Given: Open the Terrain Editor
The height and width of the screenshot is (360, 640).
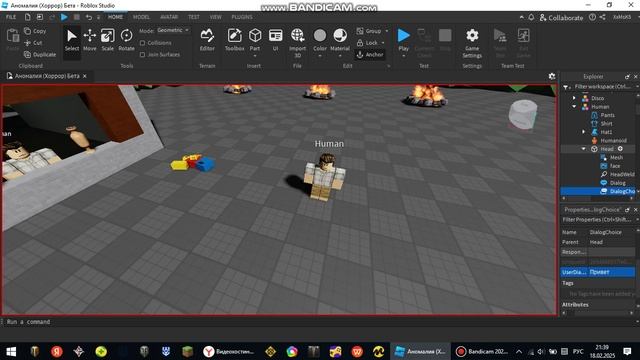Looking at the screenshot, I should coord(207,40).
